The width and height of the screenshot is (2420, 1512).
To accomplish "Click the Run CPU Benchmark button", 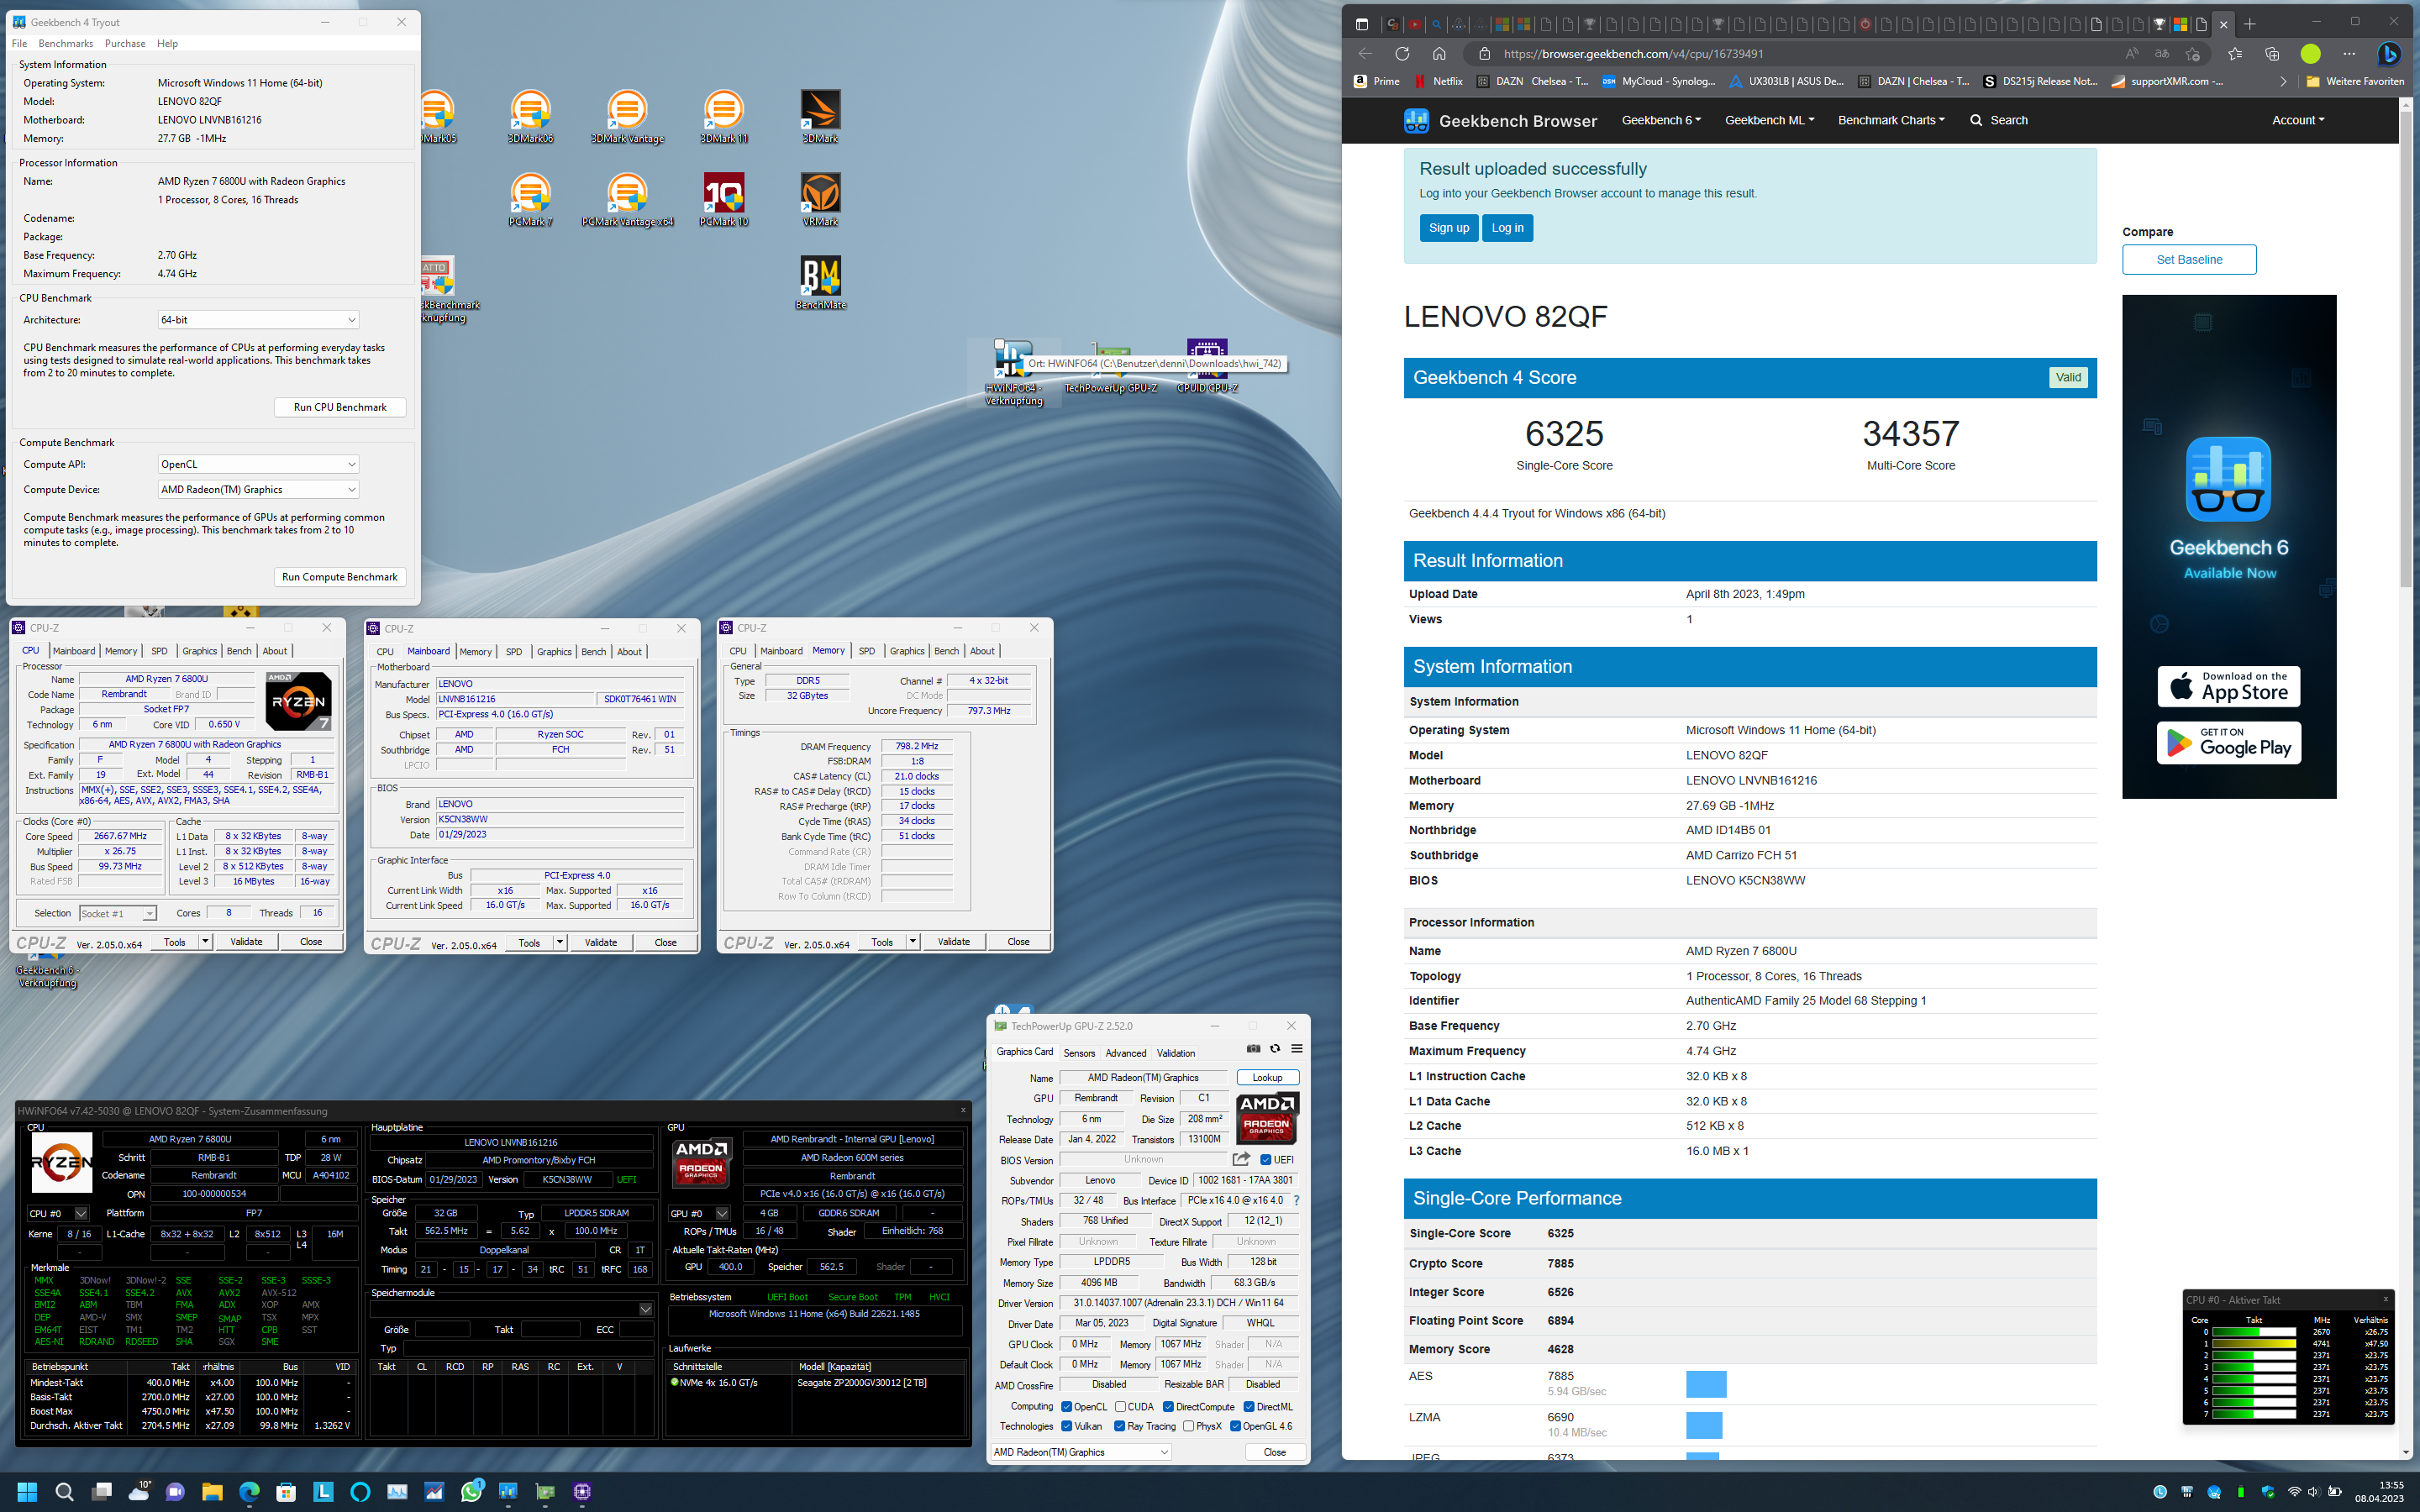I will tap(340, 407).
